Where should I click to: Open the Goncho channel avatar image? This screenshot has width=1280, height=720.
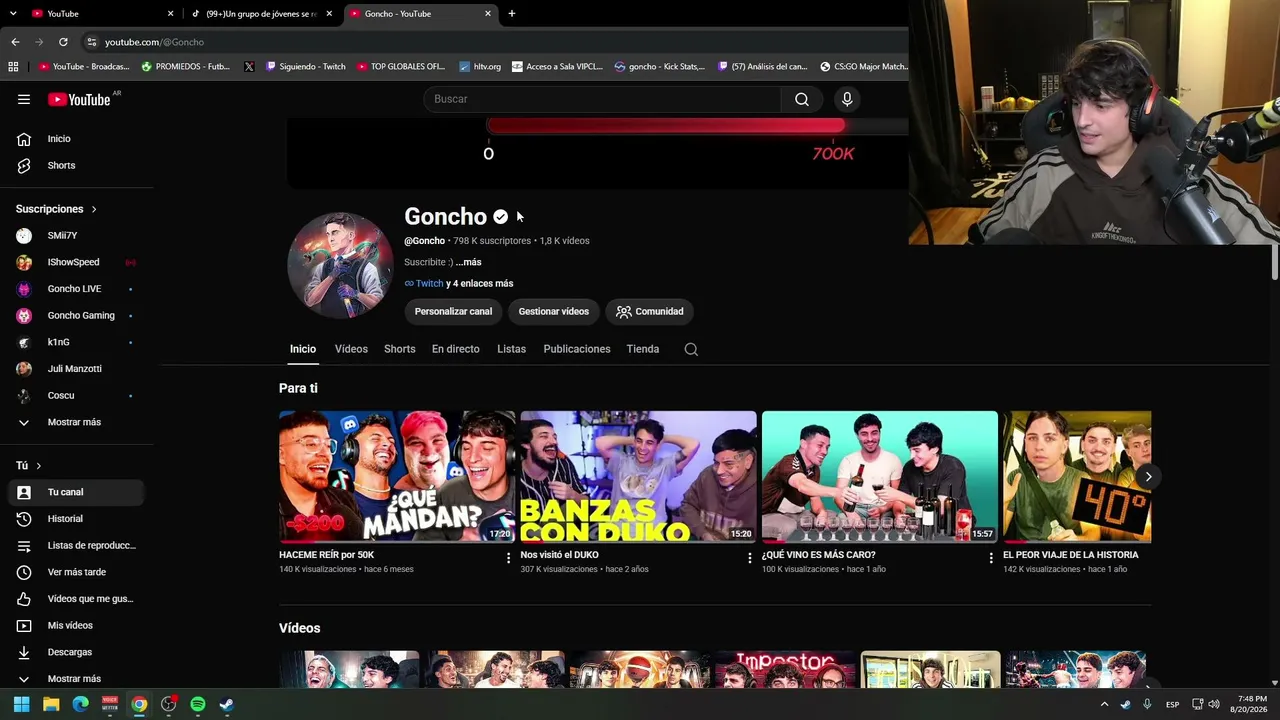pyautogui.click(x=340, y=265)
